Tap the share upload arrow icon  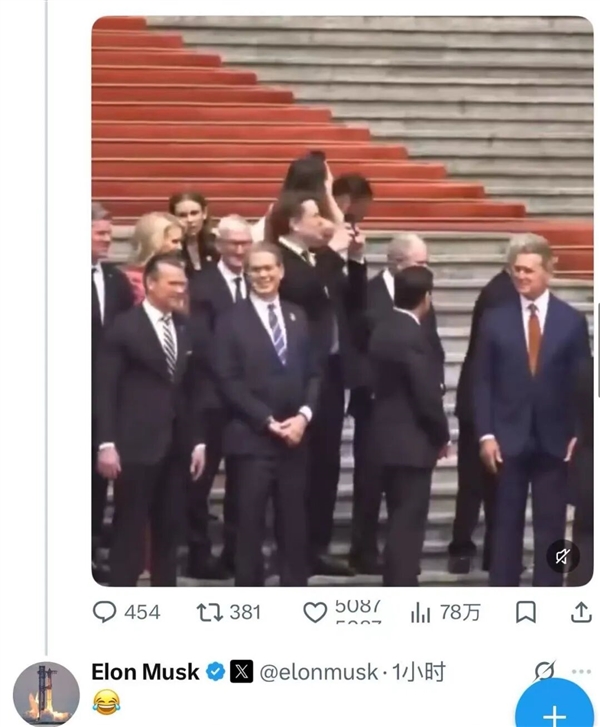tap(581, 612)
